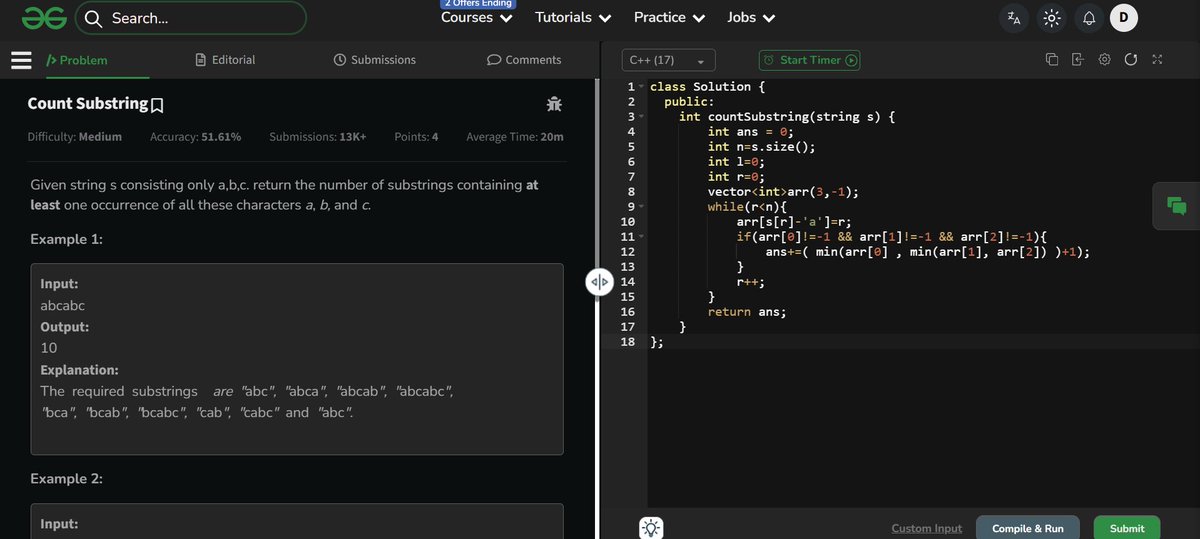1200x539 pixels.
Task: Bookmark the Count Substring problem
Action: pyautogui.click(x=157, y=104)
